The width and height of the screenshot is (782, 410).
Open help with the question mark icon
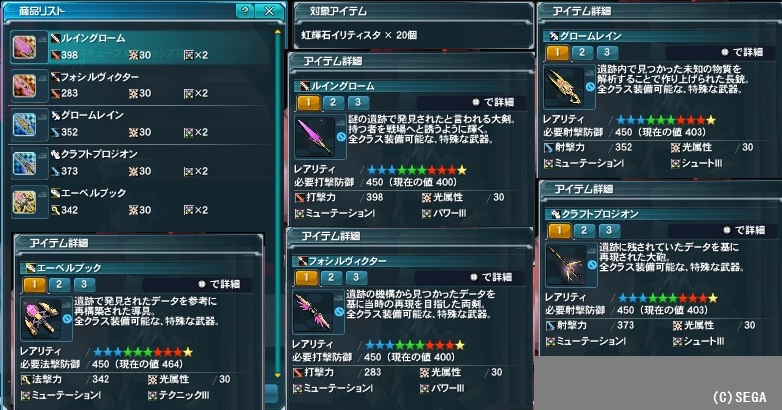click(244, 11)
